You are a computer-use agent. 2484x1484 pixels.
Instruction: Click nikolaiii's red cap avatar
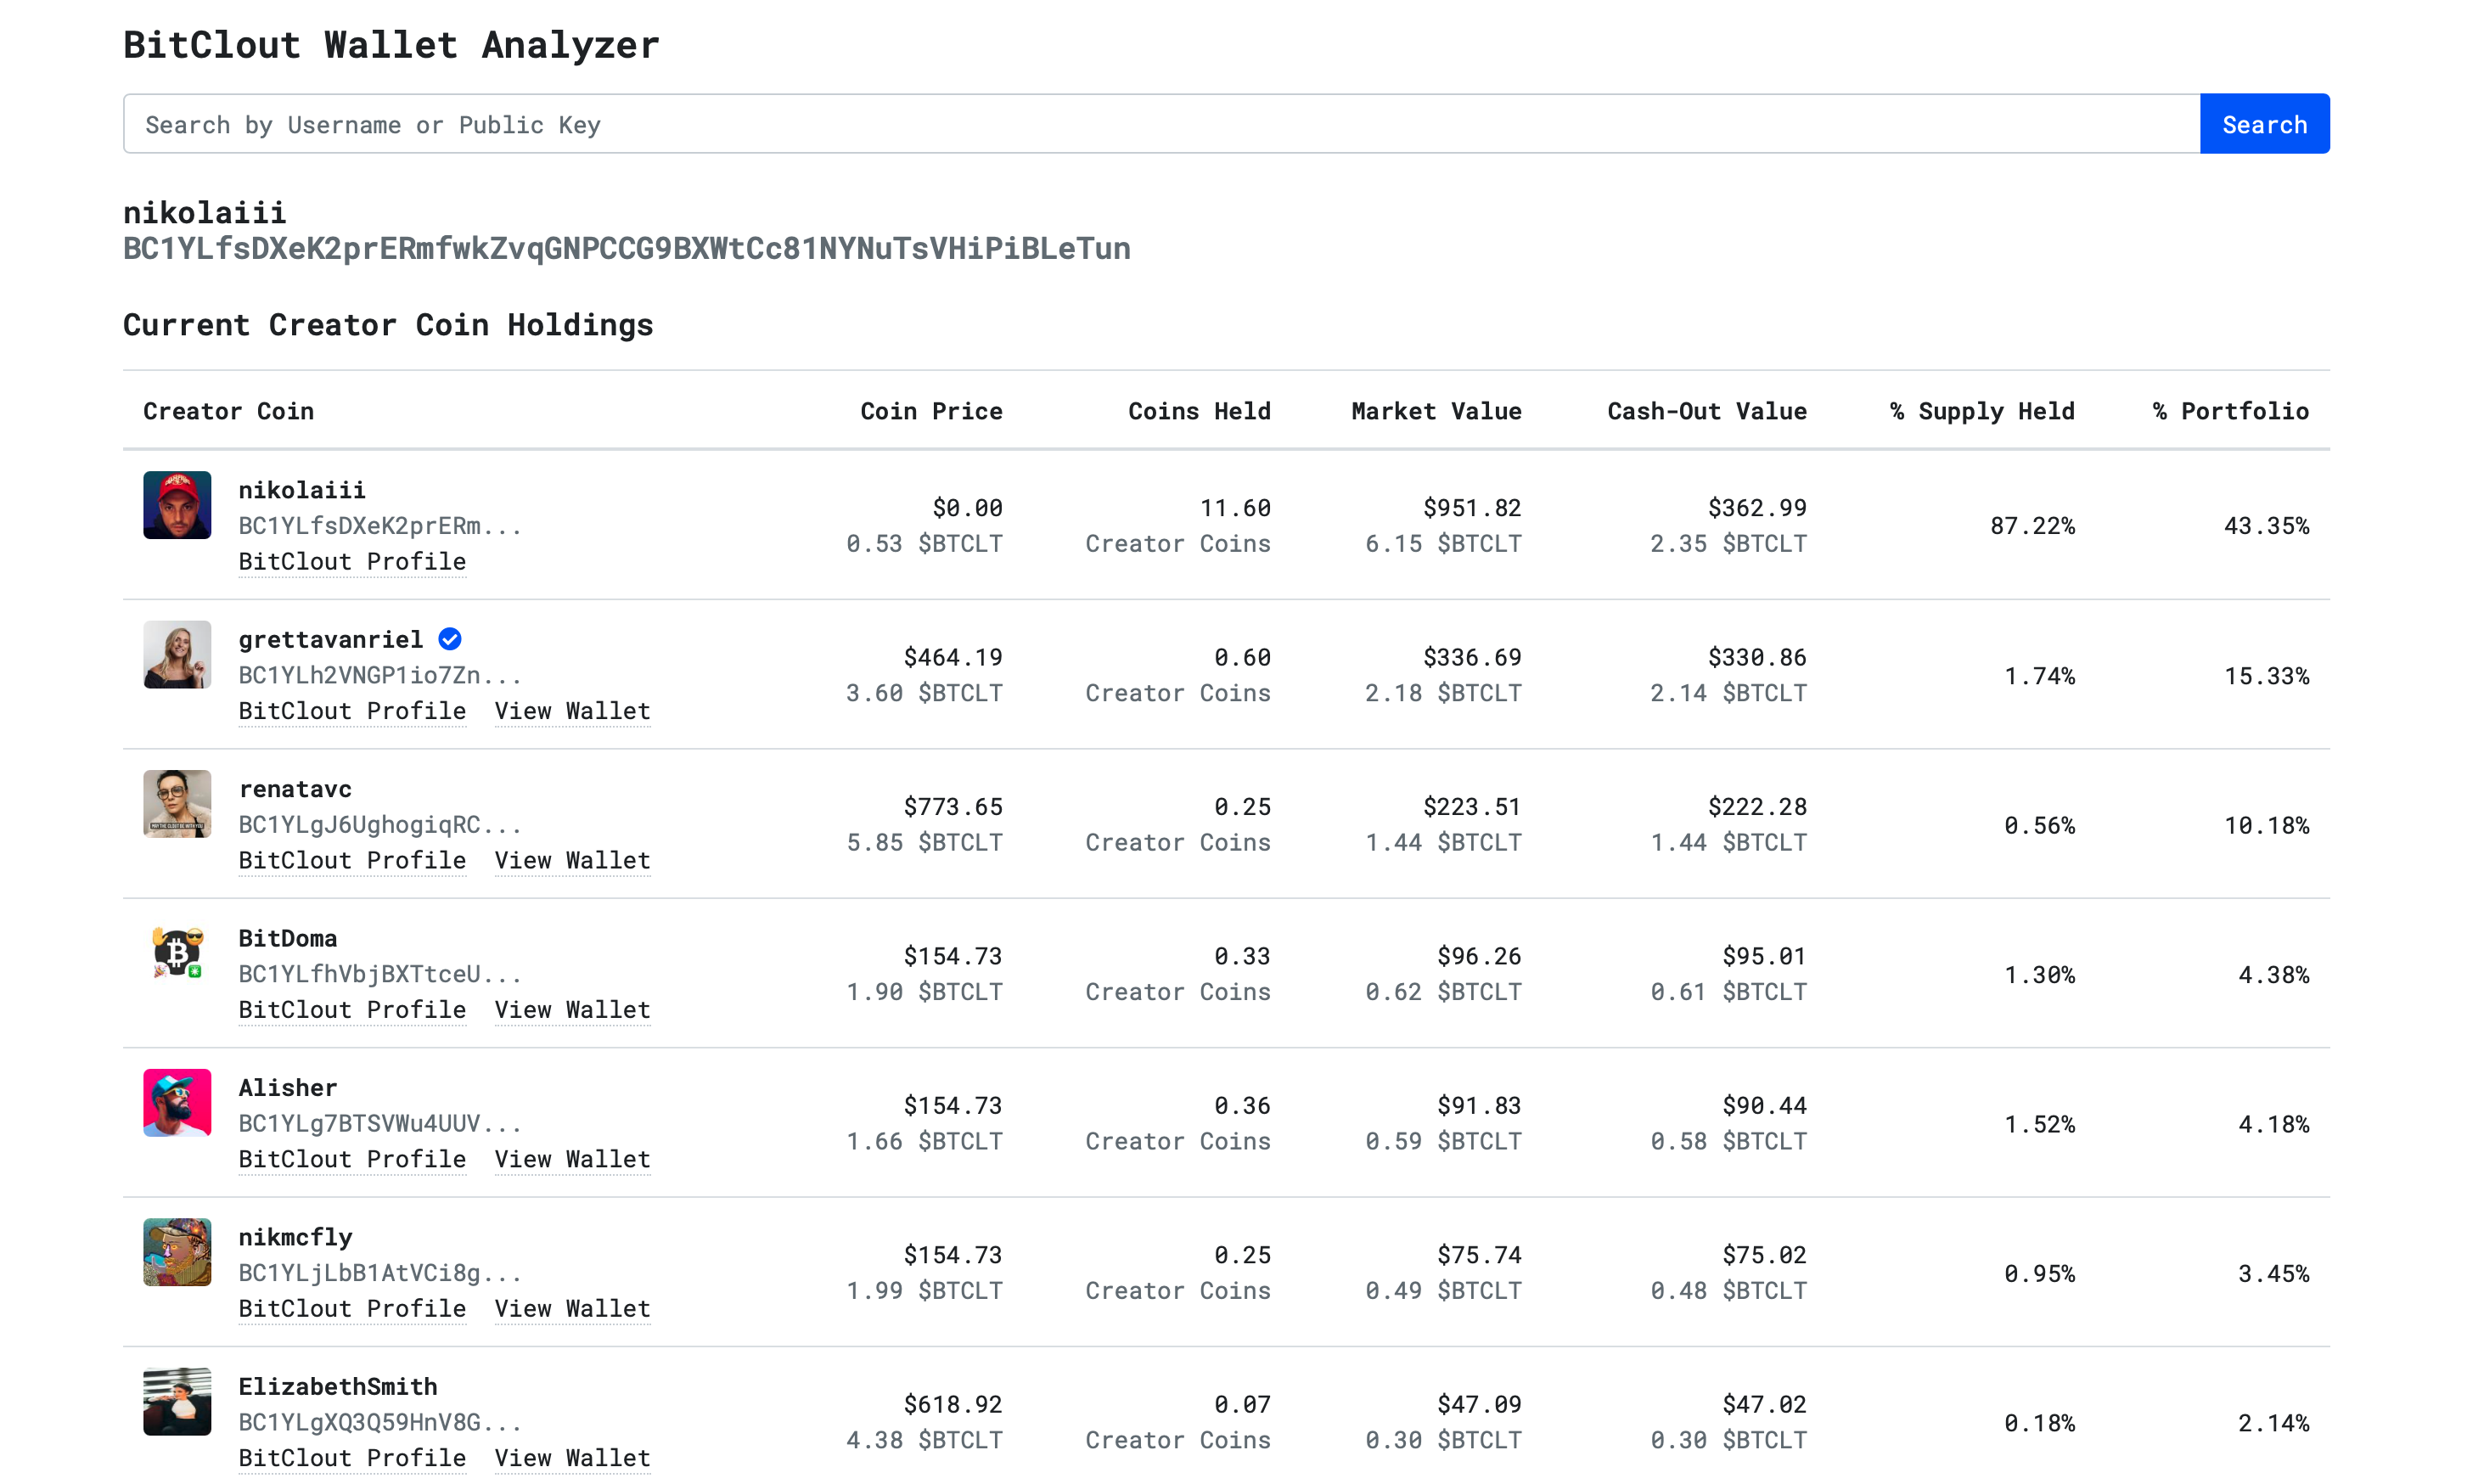[177, 505]
